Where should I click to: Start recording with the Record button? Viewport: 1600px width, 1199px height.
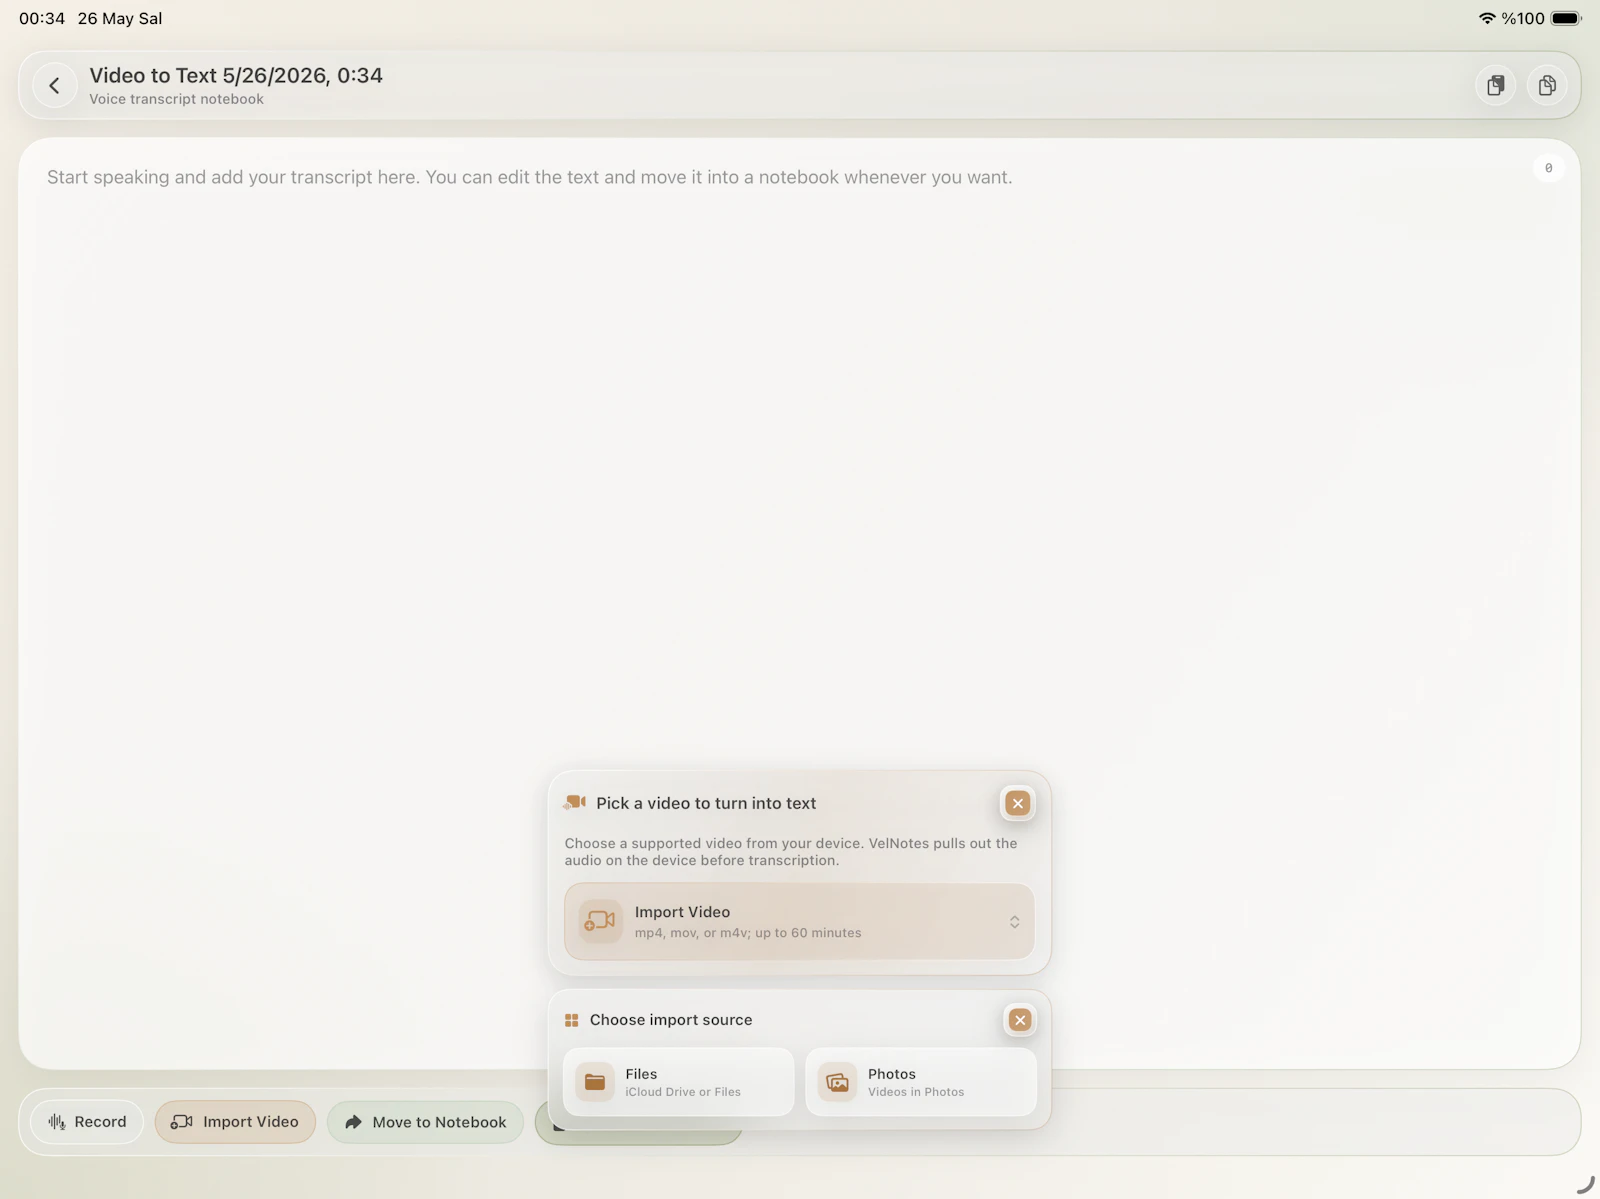tap(87, 1122)
